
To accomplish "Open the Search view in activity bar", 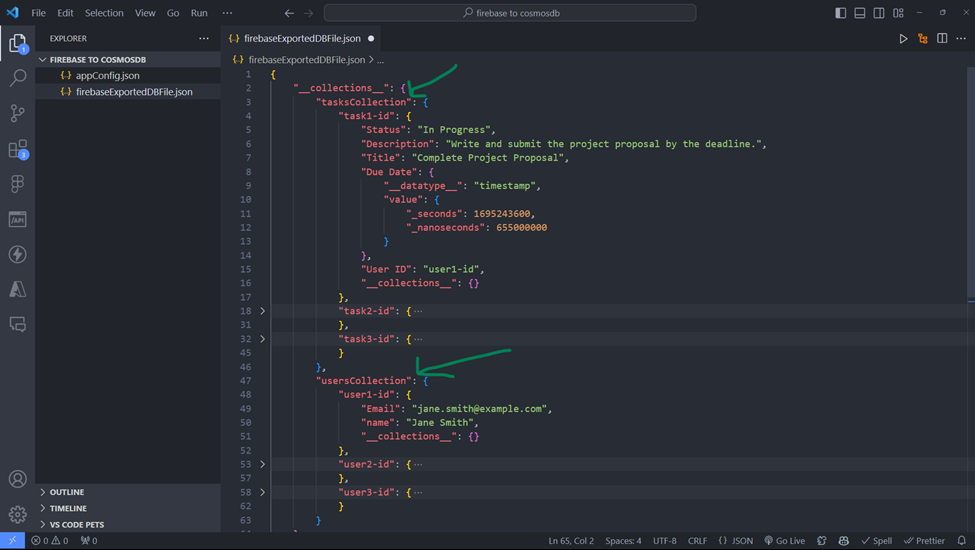I will (18, 78).
